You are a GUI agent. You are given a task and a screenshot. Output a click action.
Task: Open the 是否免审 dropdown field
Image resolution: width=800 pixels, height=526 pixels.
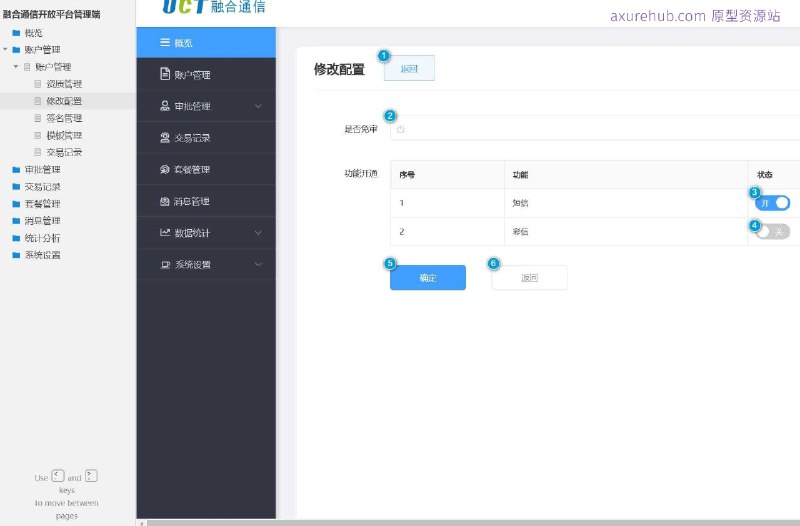[x=595, y=129]
